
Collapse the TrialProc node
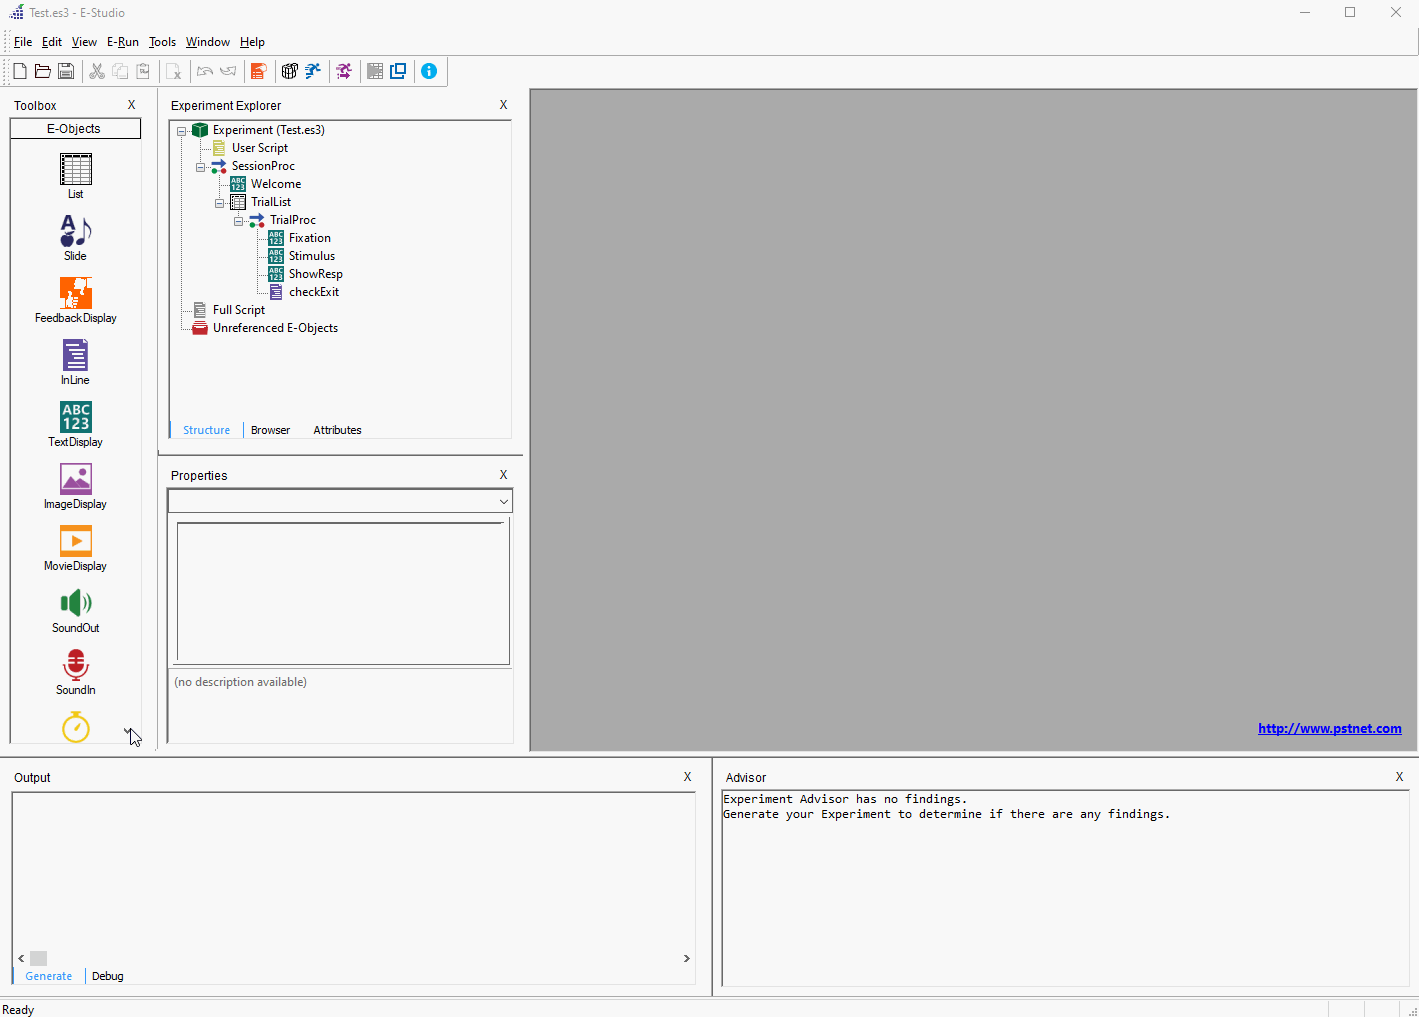tap(238, 220)
